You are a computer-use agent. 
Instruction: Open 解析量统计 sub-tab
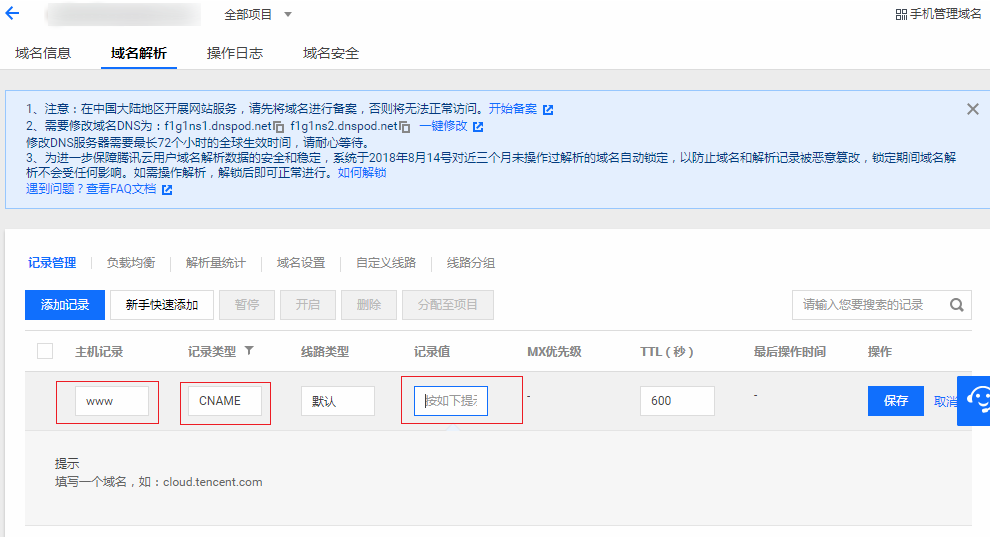215,263
